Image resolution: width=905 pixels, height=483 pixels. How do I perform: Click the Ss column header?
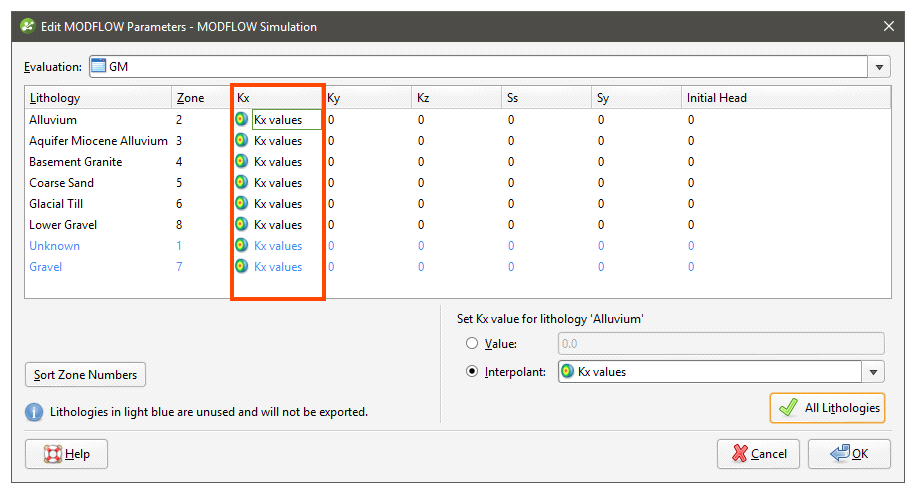(x=547, y=98)
